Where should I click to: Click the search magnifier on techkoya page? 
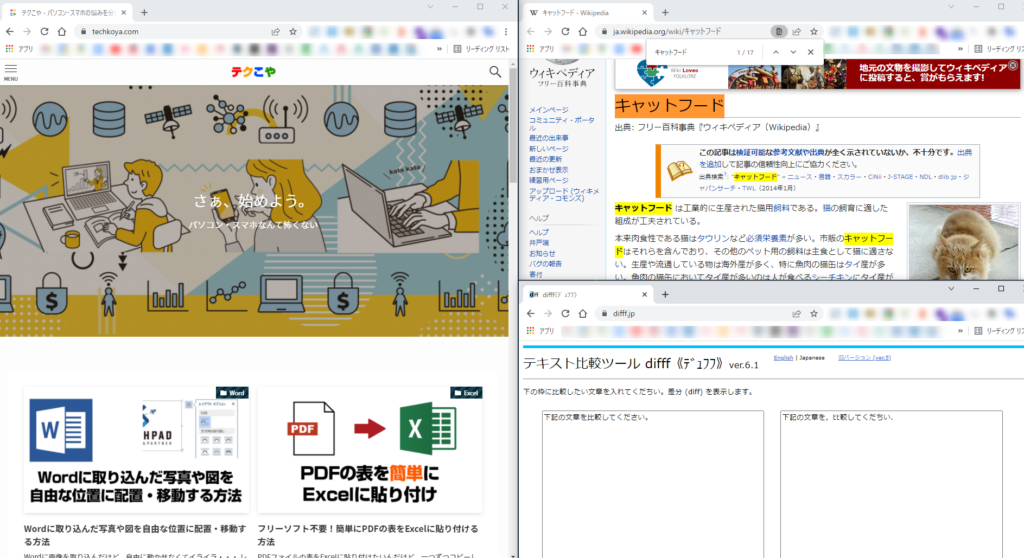495,72
